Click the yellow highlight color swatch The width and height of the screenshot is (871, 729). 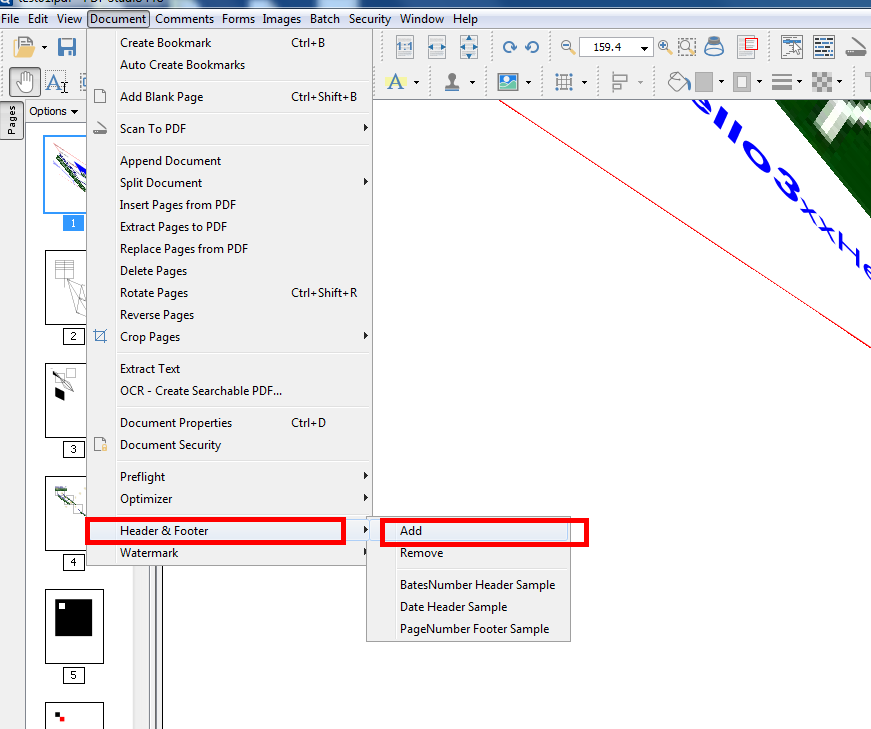click(396, 81)
